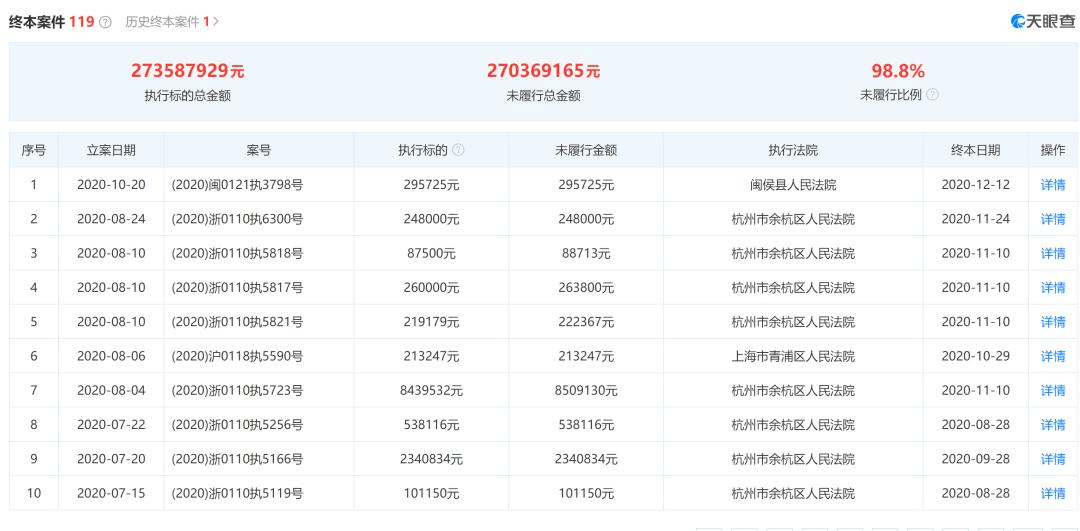Image resolution: width=1080 pixels, height=531 pixels.
Task: Expand the chevron arrow after 历史终本案件 1
Action: click(x=216, y=22)
